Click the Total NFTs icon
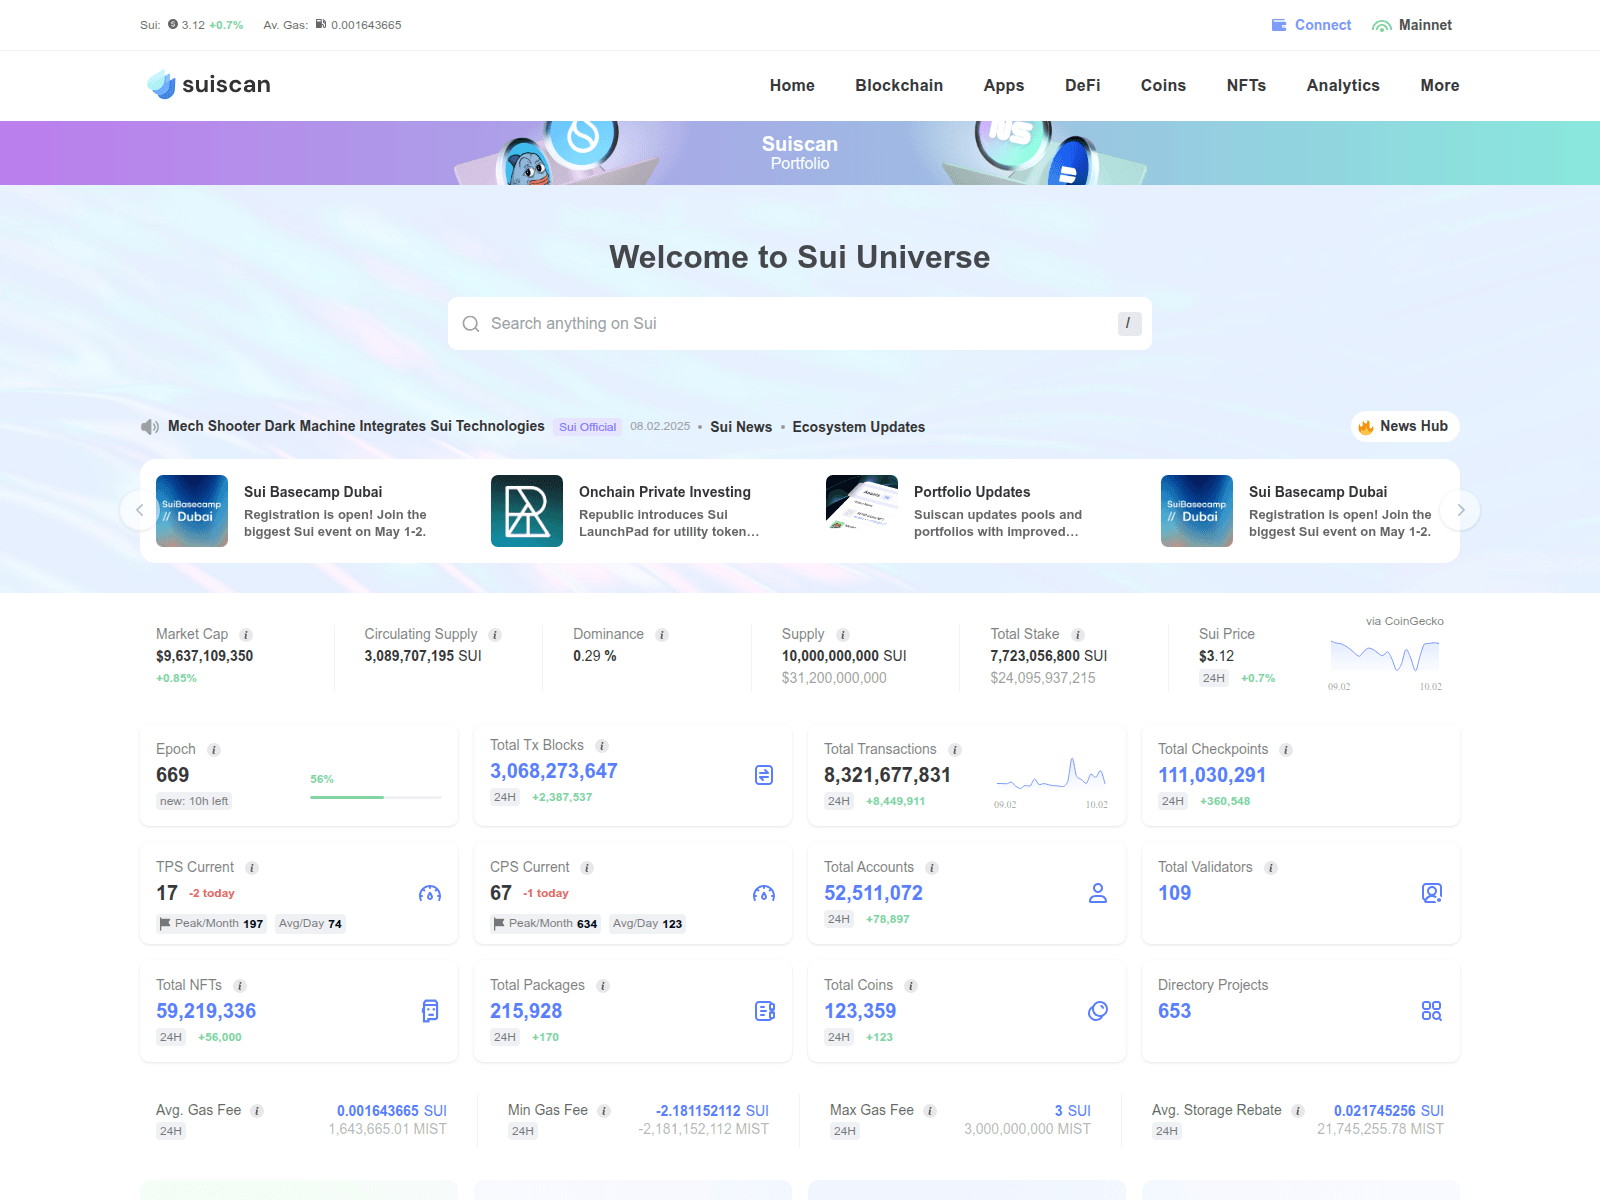 (x=430, y=1011)
